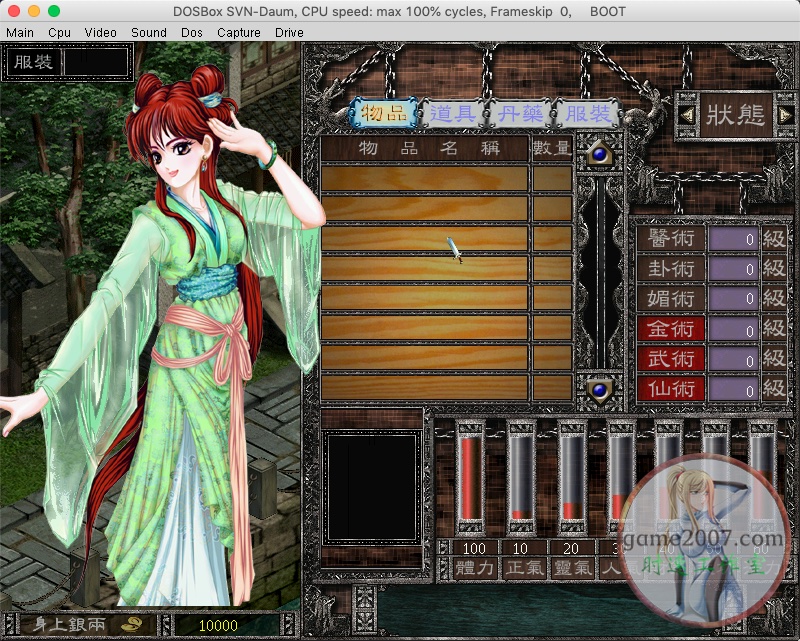Image resolution: width=800 pixels, height=641 pixels.
Task: Click the 金術 level value field
Action: (x=733, y=330)
